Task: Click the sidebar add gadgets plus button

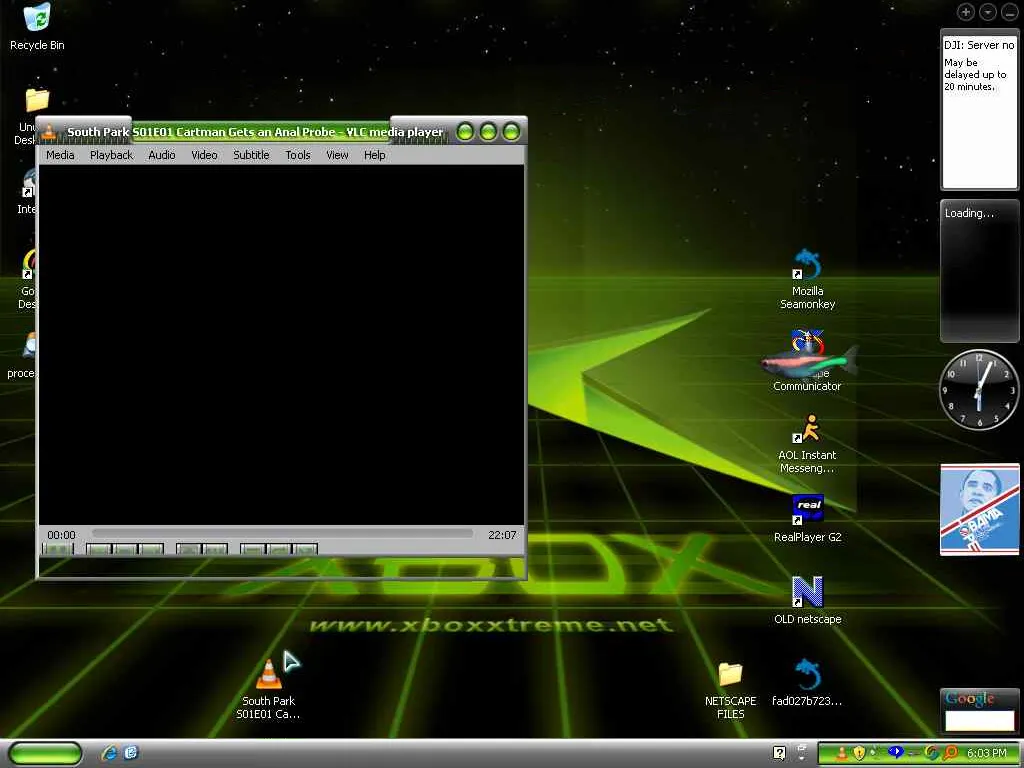Action: coord(965,12)
